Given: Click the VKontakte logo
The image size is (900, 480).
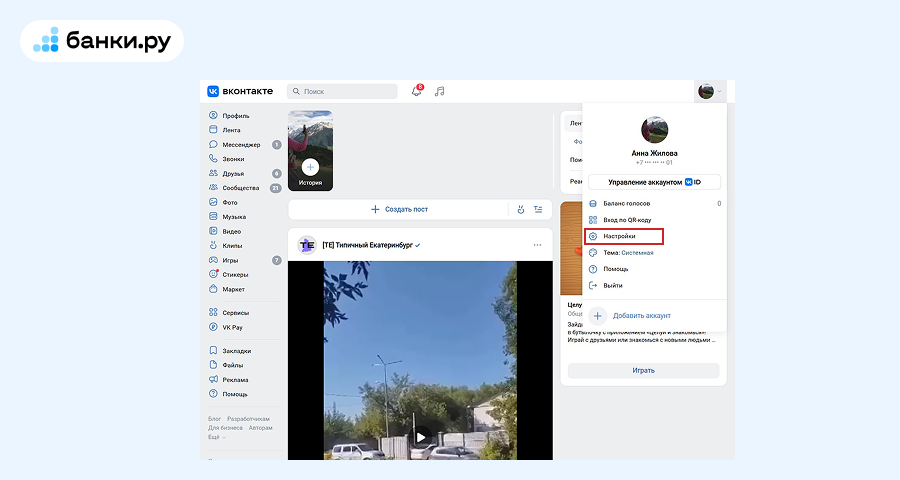Looking at the screenshot, I should 240,91.
